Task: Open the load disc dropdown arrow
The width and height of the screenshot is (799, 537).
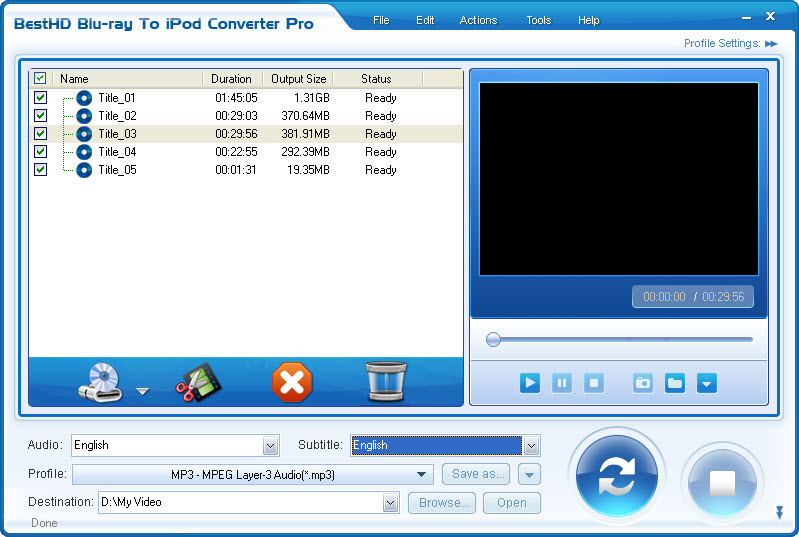Action: pos(143,391)
